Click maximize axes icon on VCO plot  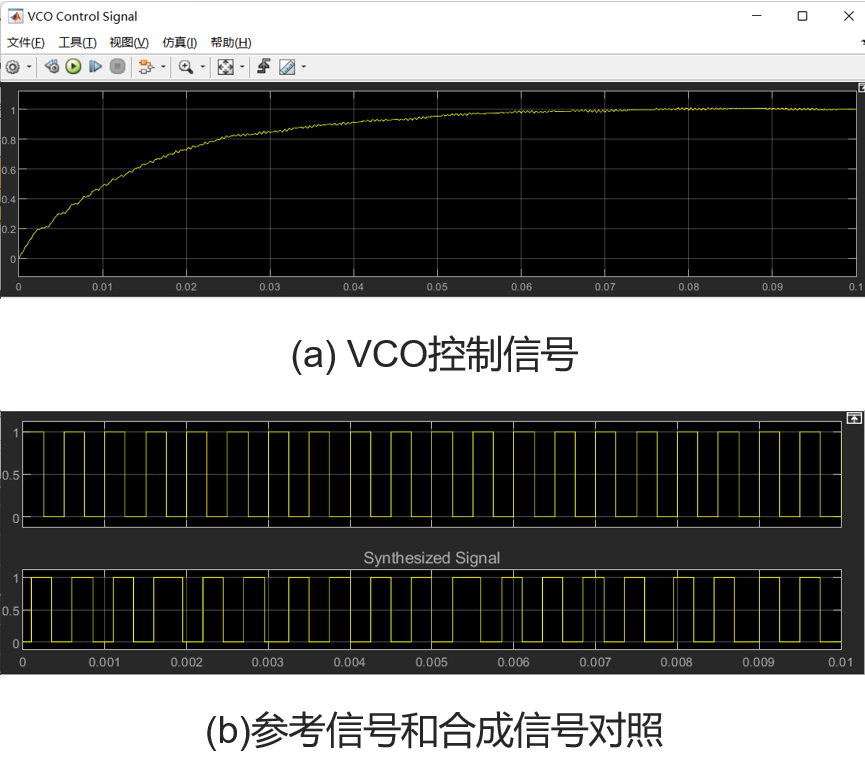coord(861,88)
